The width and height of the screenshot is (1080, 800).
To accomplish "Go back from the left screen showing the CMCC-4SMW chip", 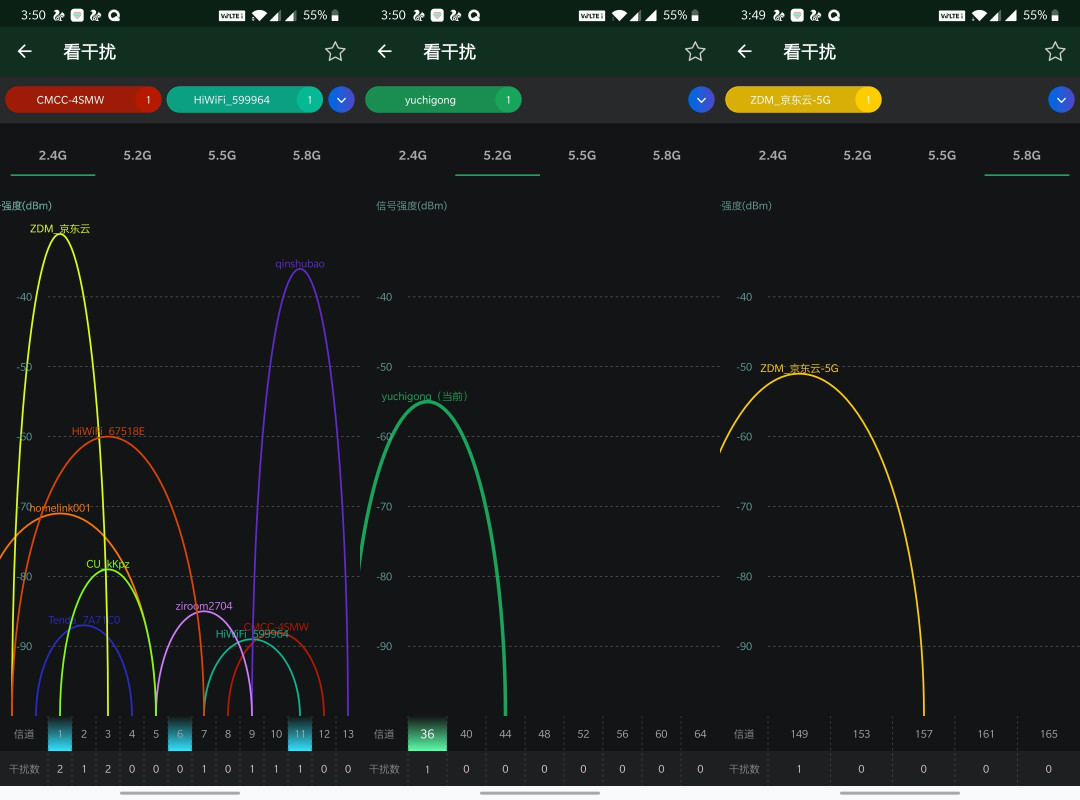I will point(25,51).
